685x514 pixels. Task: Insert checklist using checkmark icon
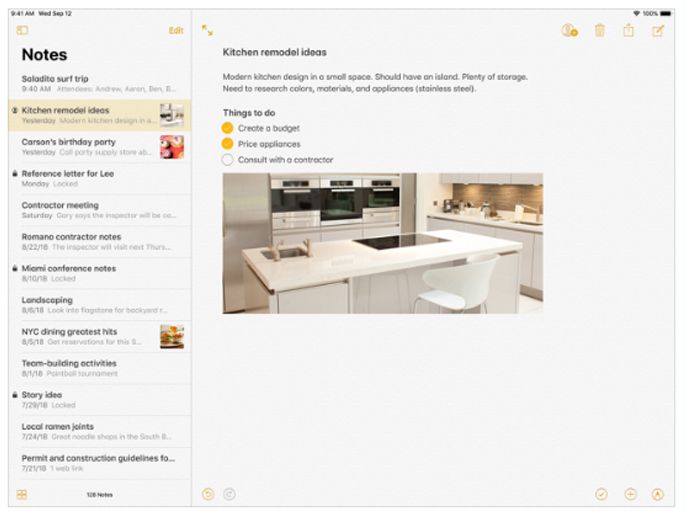[602, 494]
